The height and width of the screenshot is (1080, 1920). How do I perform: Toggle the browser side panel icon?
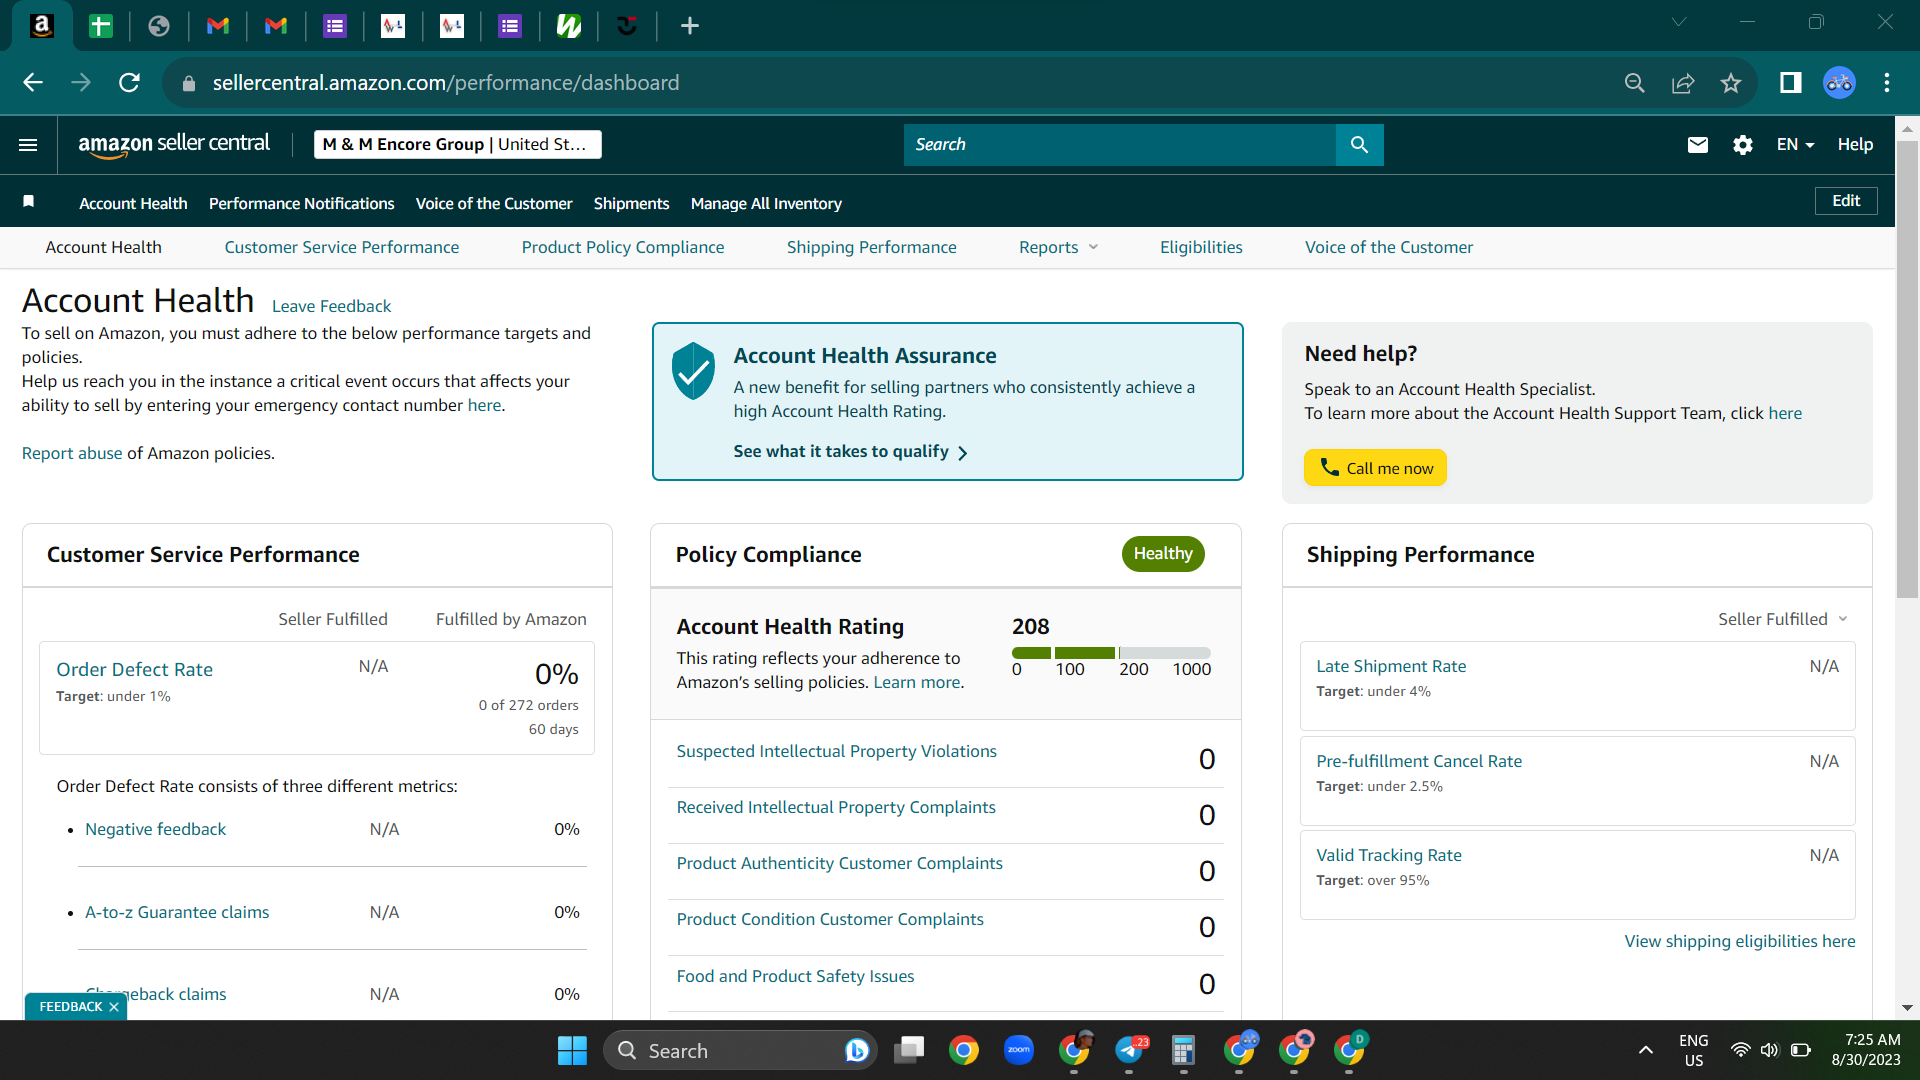(1791, 83)
